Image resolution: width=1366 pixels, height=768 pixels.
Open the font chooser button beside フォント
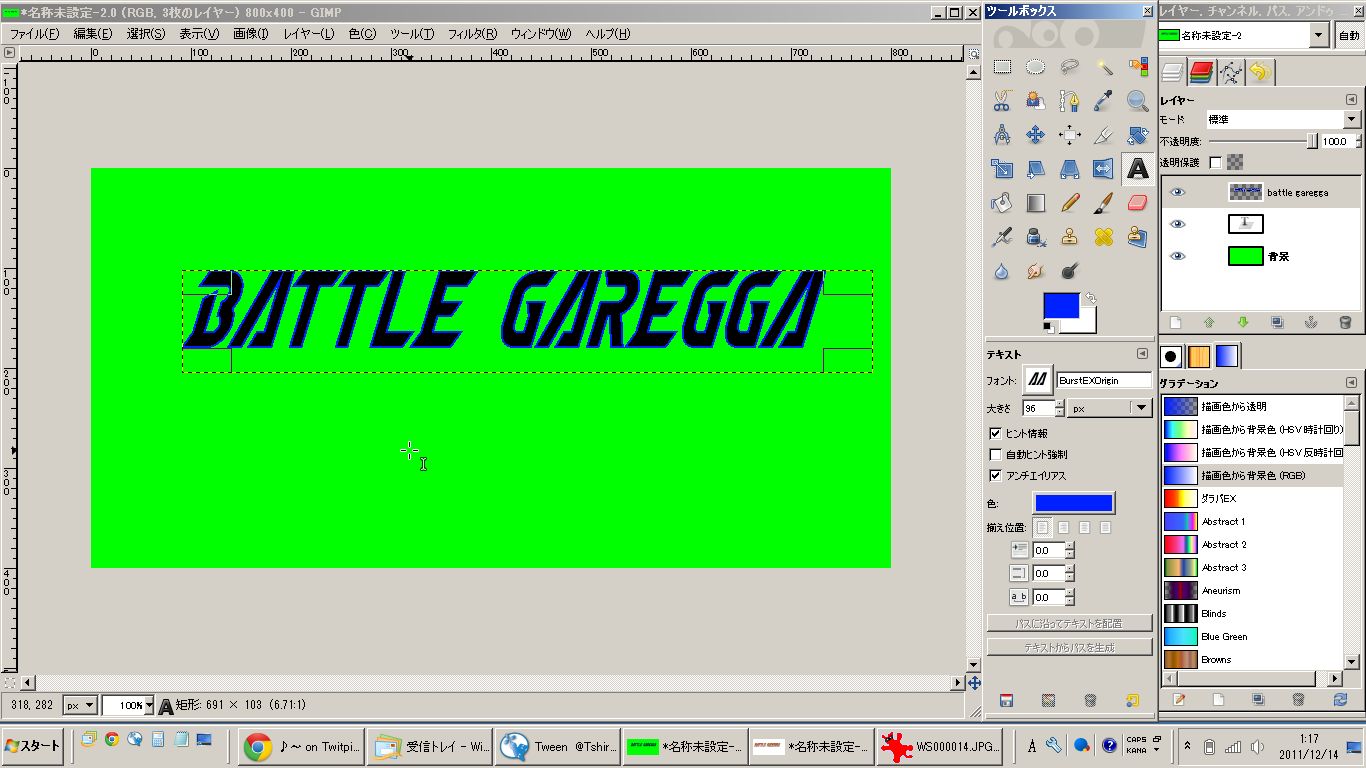pyautogui.click(x=1038, y=380)
